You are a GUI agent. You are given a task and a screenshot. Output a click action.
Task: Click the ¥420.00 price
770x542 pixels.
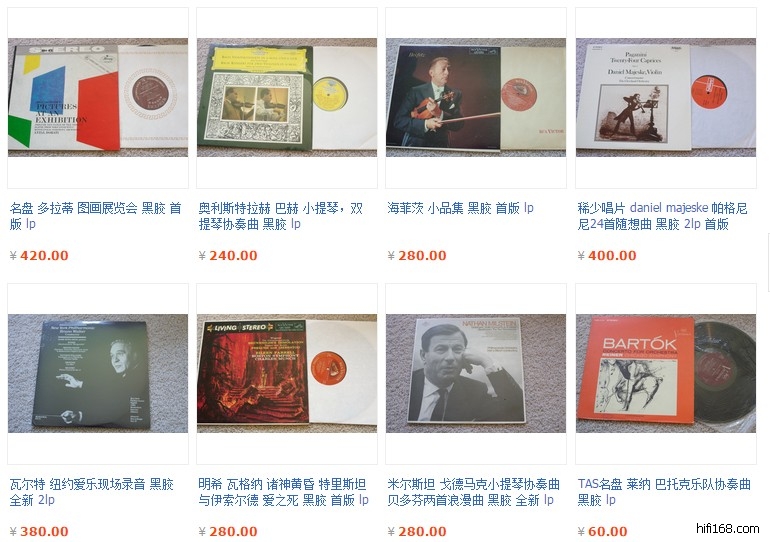(39, 255)
